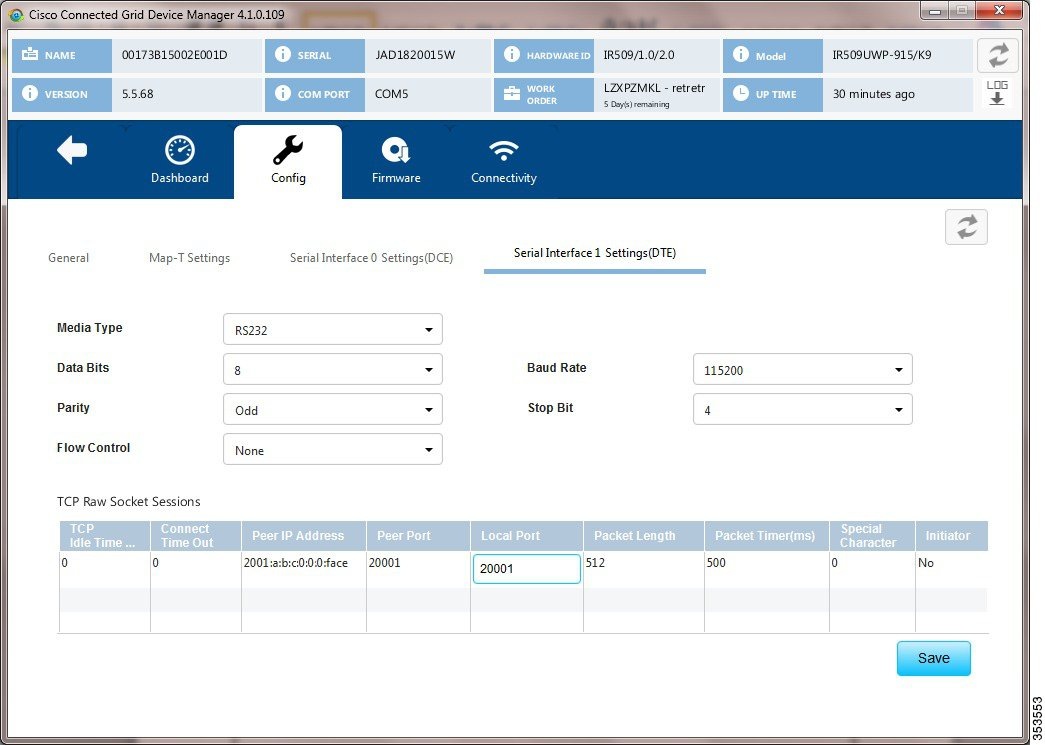Click the hardware ID value IR509/1.0/2.0

tap(638, 55)
